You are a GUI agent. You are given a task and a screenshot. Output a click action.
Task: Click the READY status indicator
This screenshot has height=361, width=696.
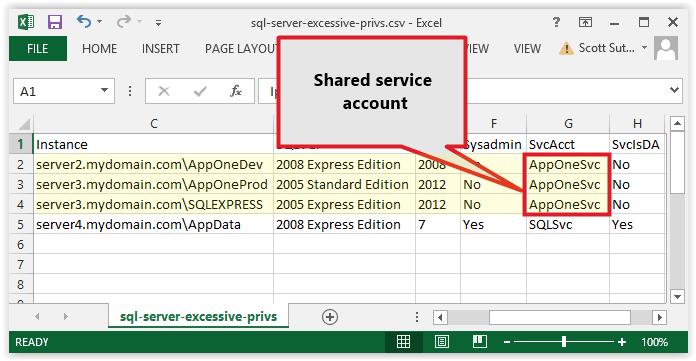32,342
